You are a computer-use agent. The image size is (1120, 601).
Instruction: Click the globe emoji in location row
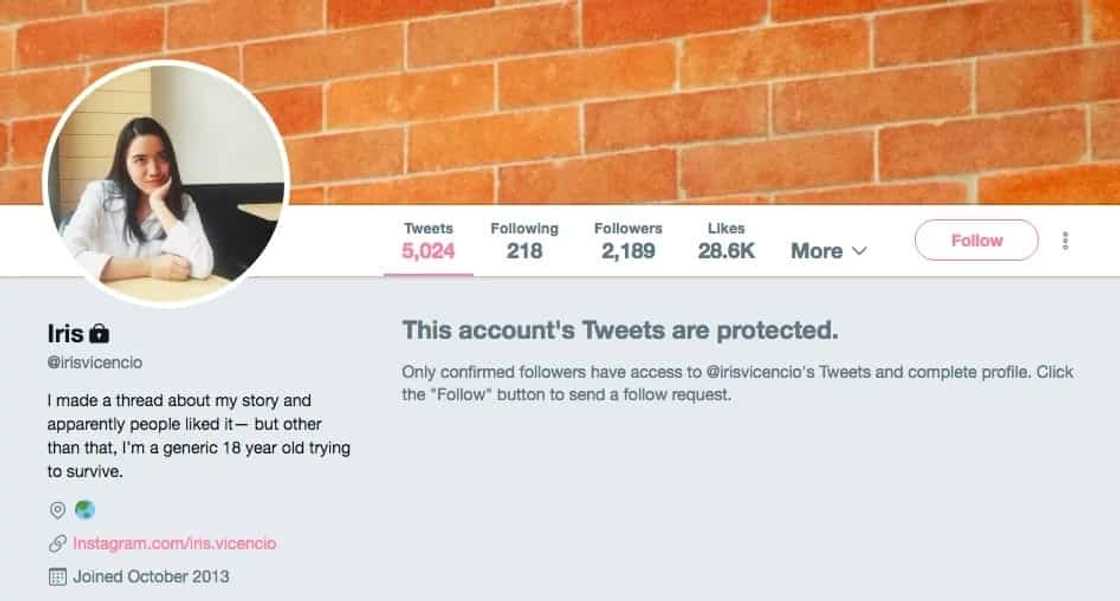85,510
